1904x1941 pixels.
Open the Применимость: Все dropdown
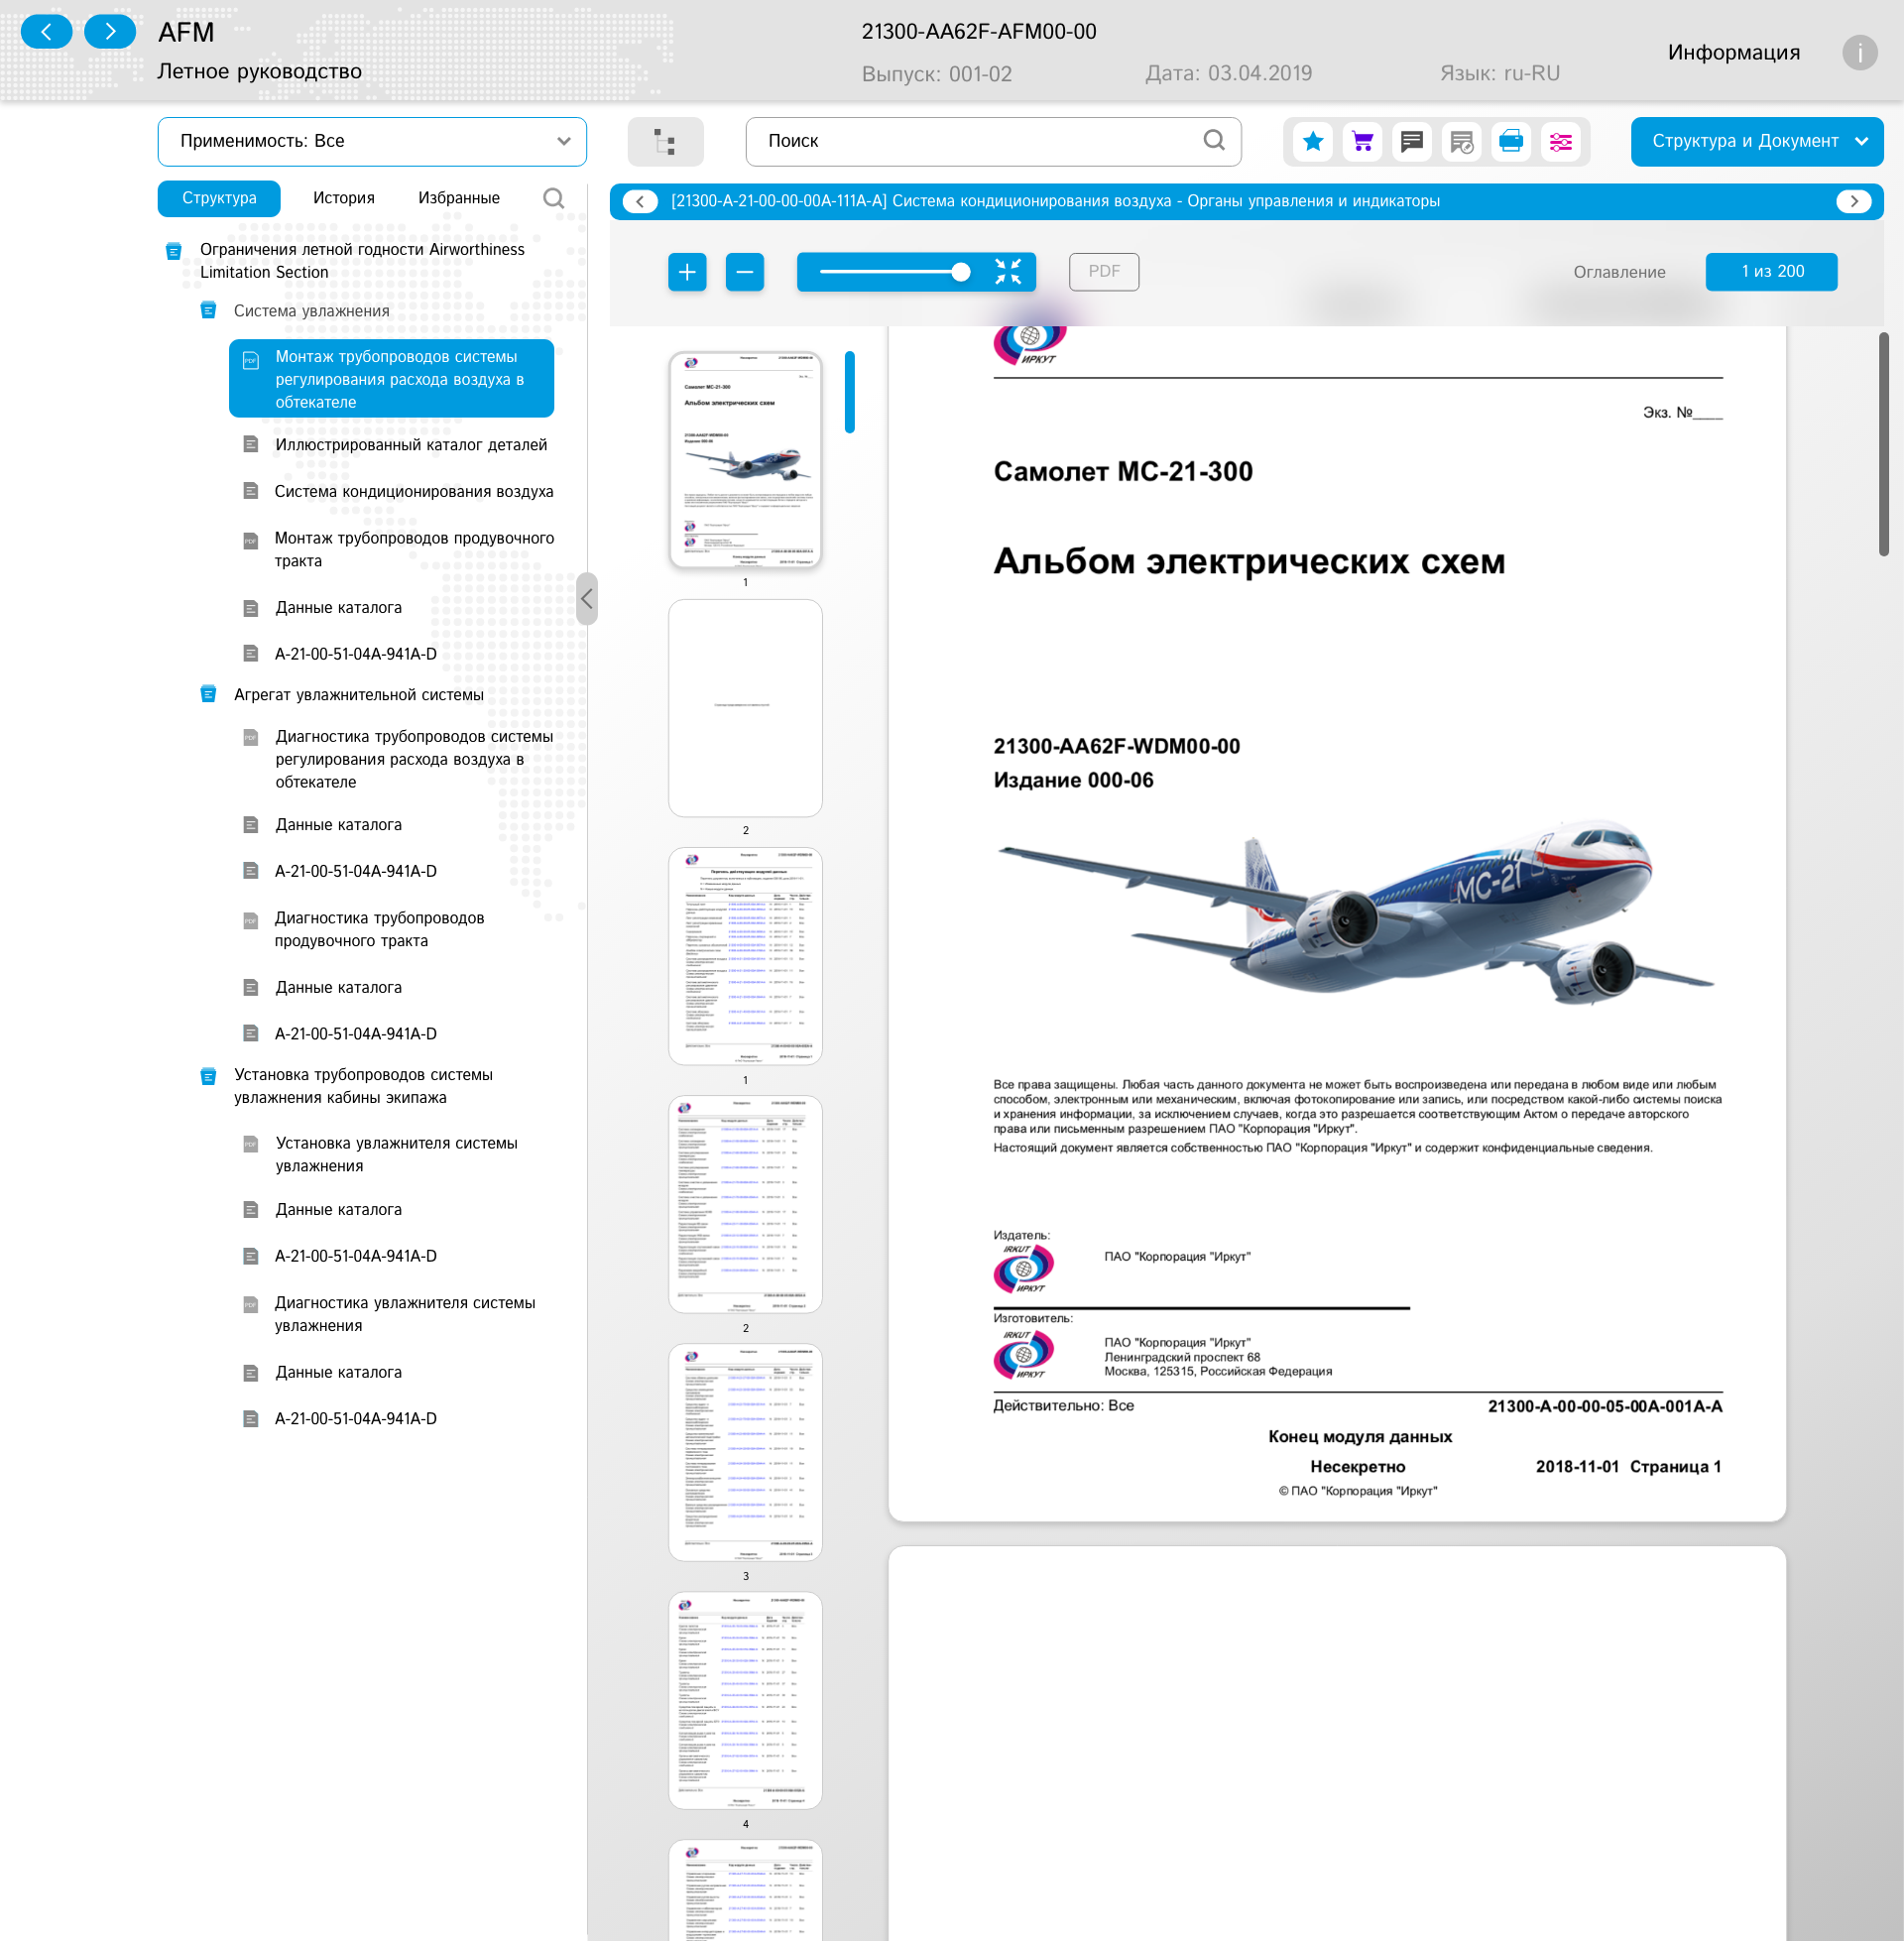pyautogui.click(x=372, y=141)
